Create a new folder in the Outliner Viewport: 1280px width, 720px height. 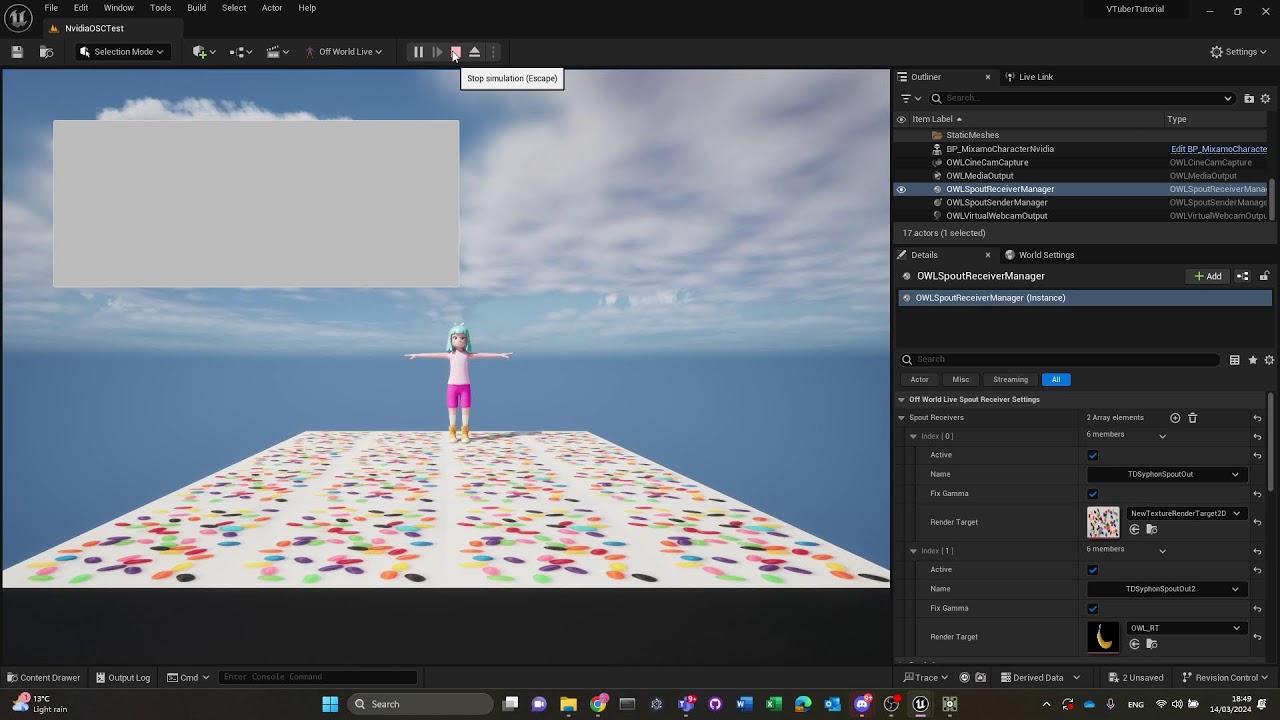coord(1249,98)
